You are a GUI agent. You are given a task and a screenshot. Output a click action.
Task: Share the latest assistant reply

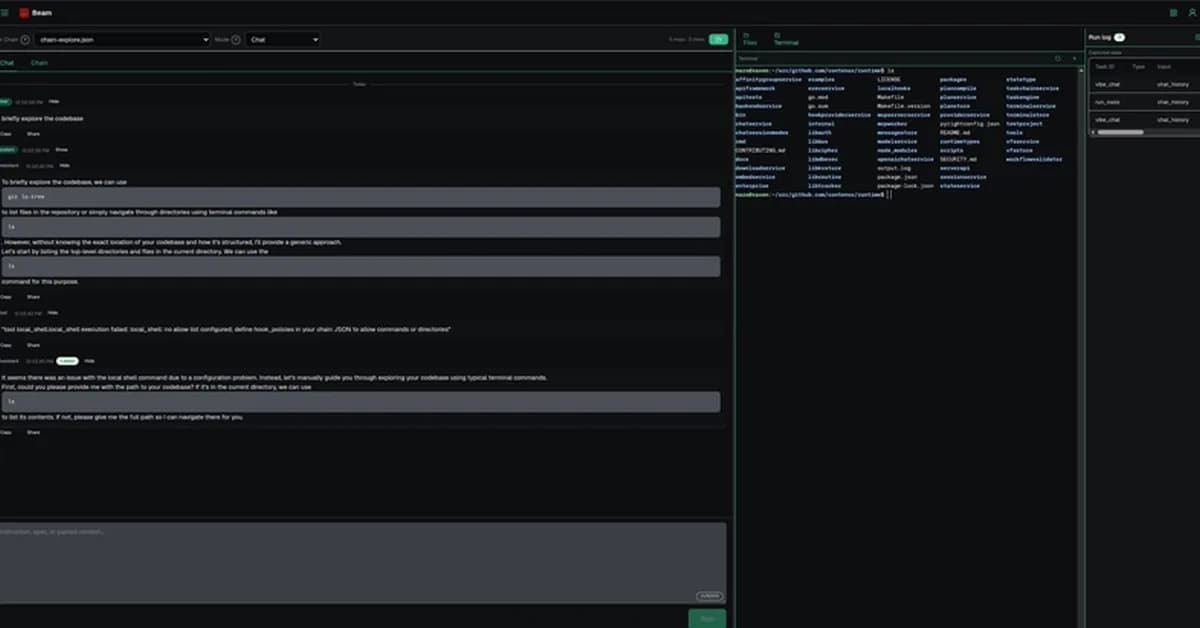point(32,432)
